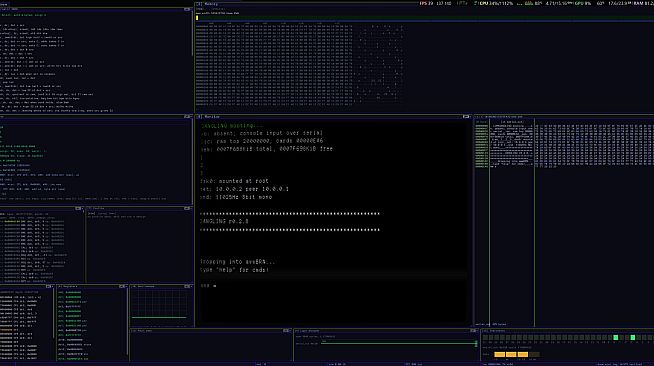Select the 'type "help" for cmds!' line
The height and width of the screenshot is (366, 654).
(x=234, y=270)
